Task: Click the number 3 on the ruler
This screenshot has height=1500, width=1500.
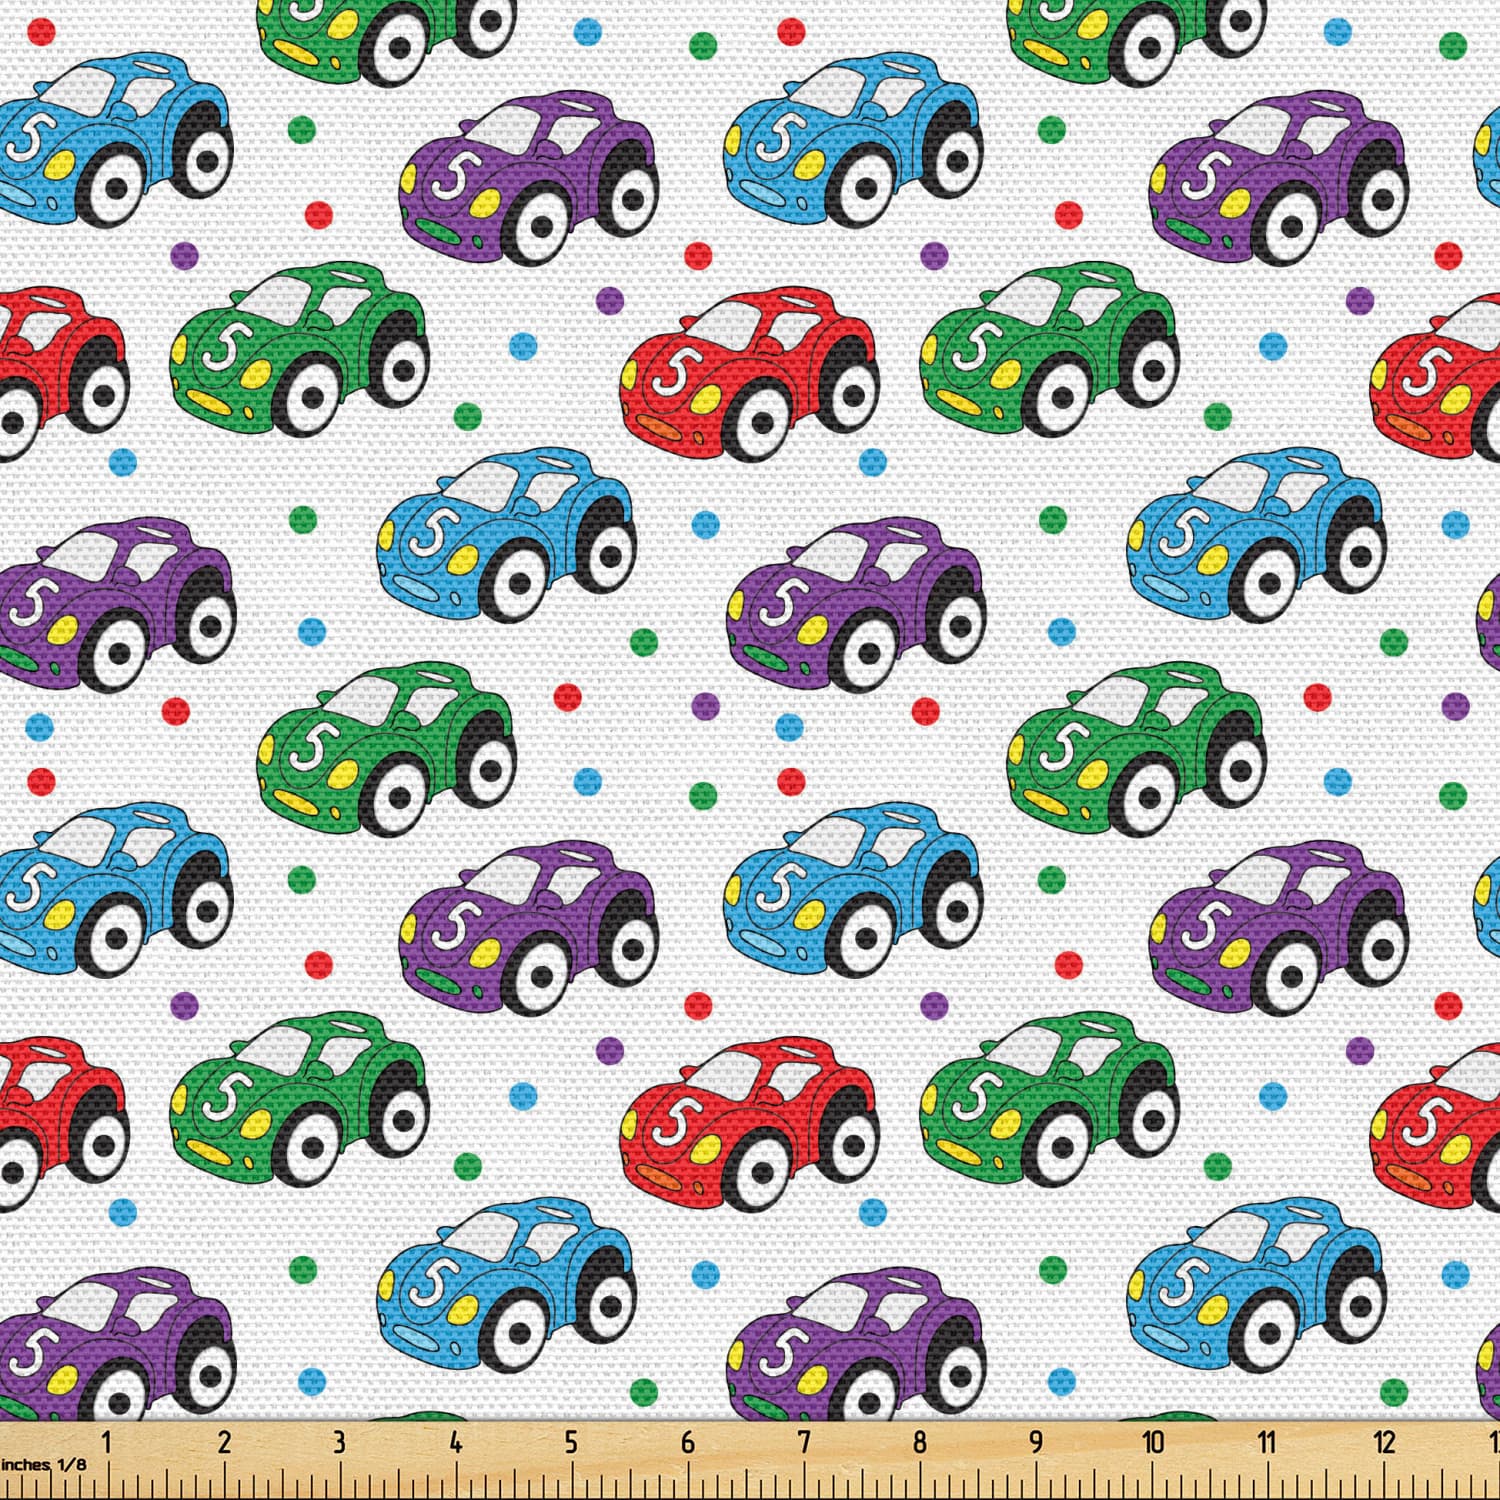Action: coord(339,1442)
